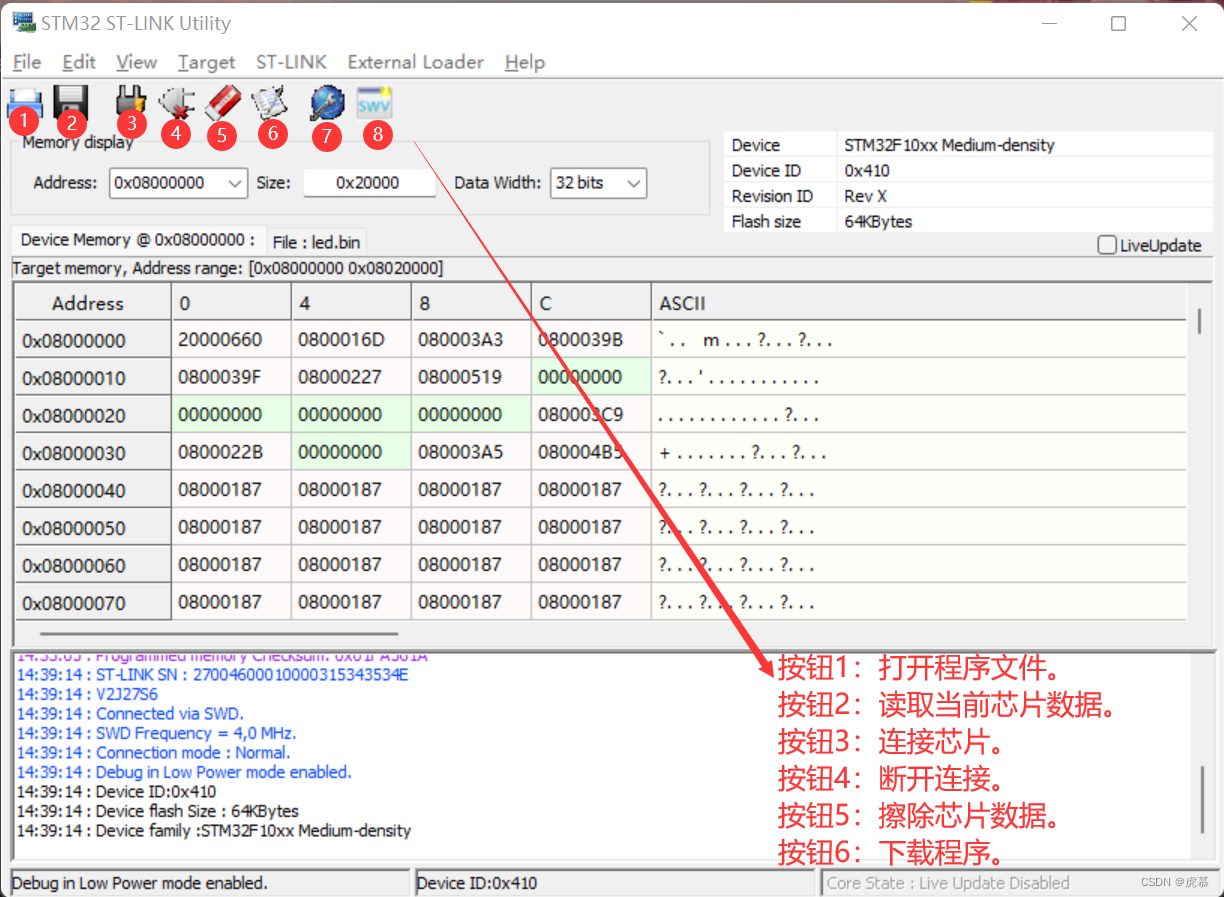The image size is (1224, 897).
Task: Click the Full chip erase eraser icon
Action: (x=223, y=101)
